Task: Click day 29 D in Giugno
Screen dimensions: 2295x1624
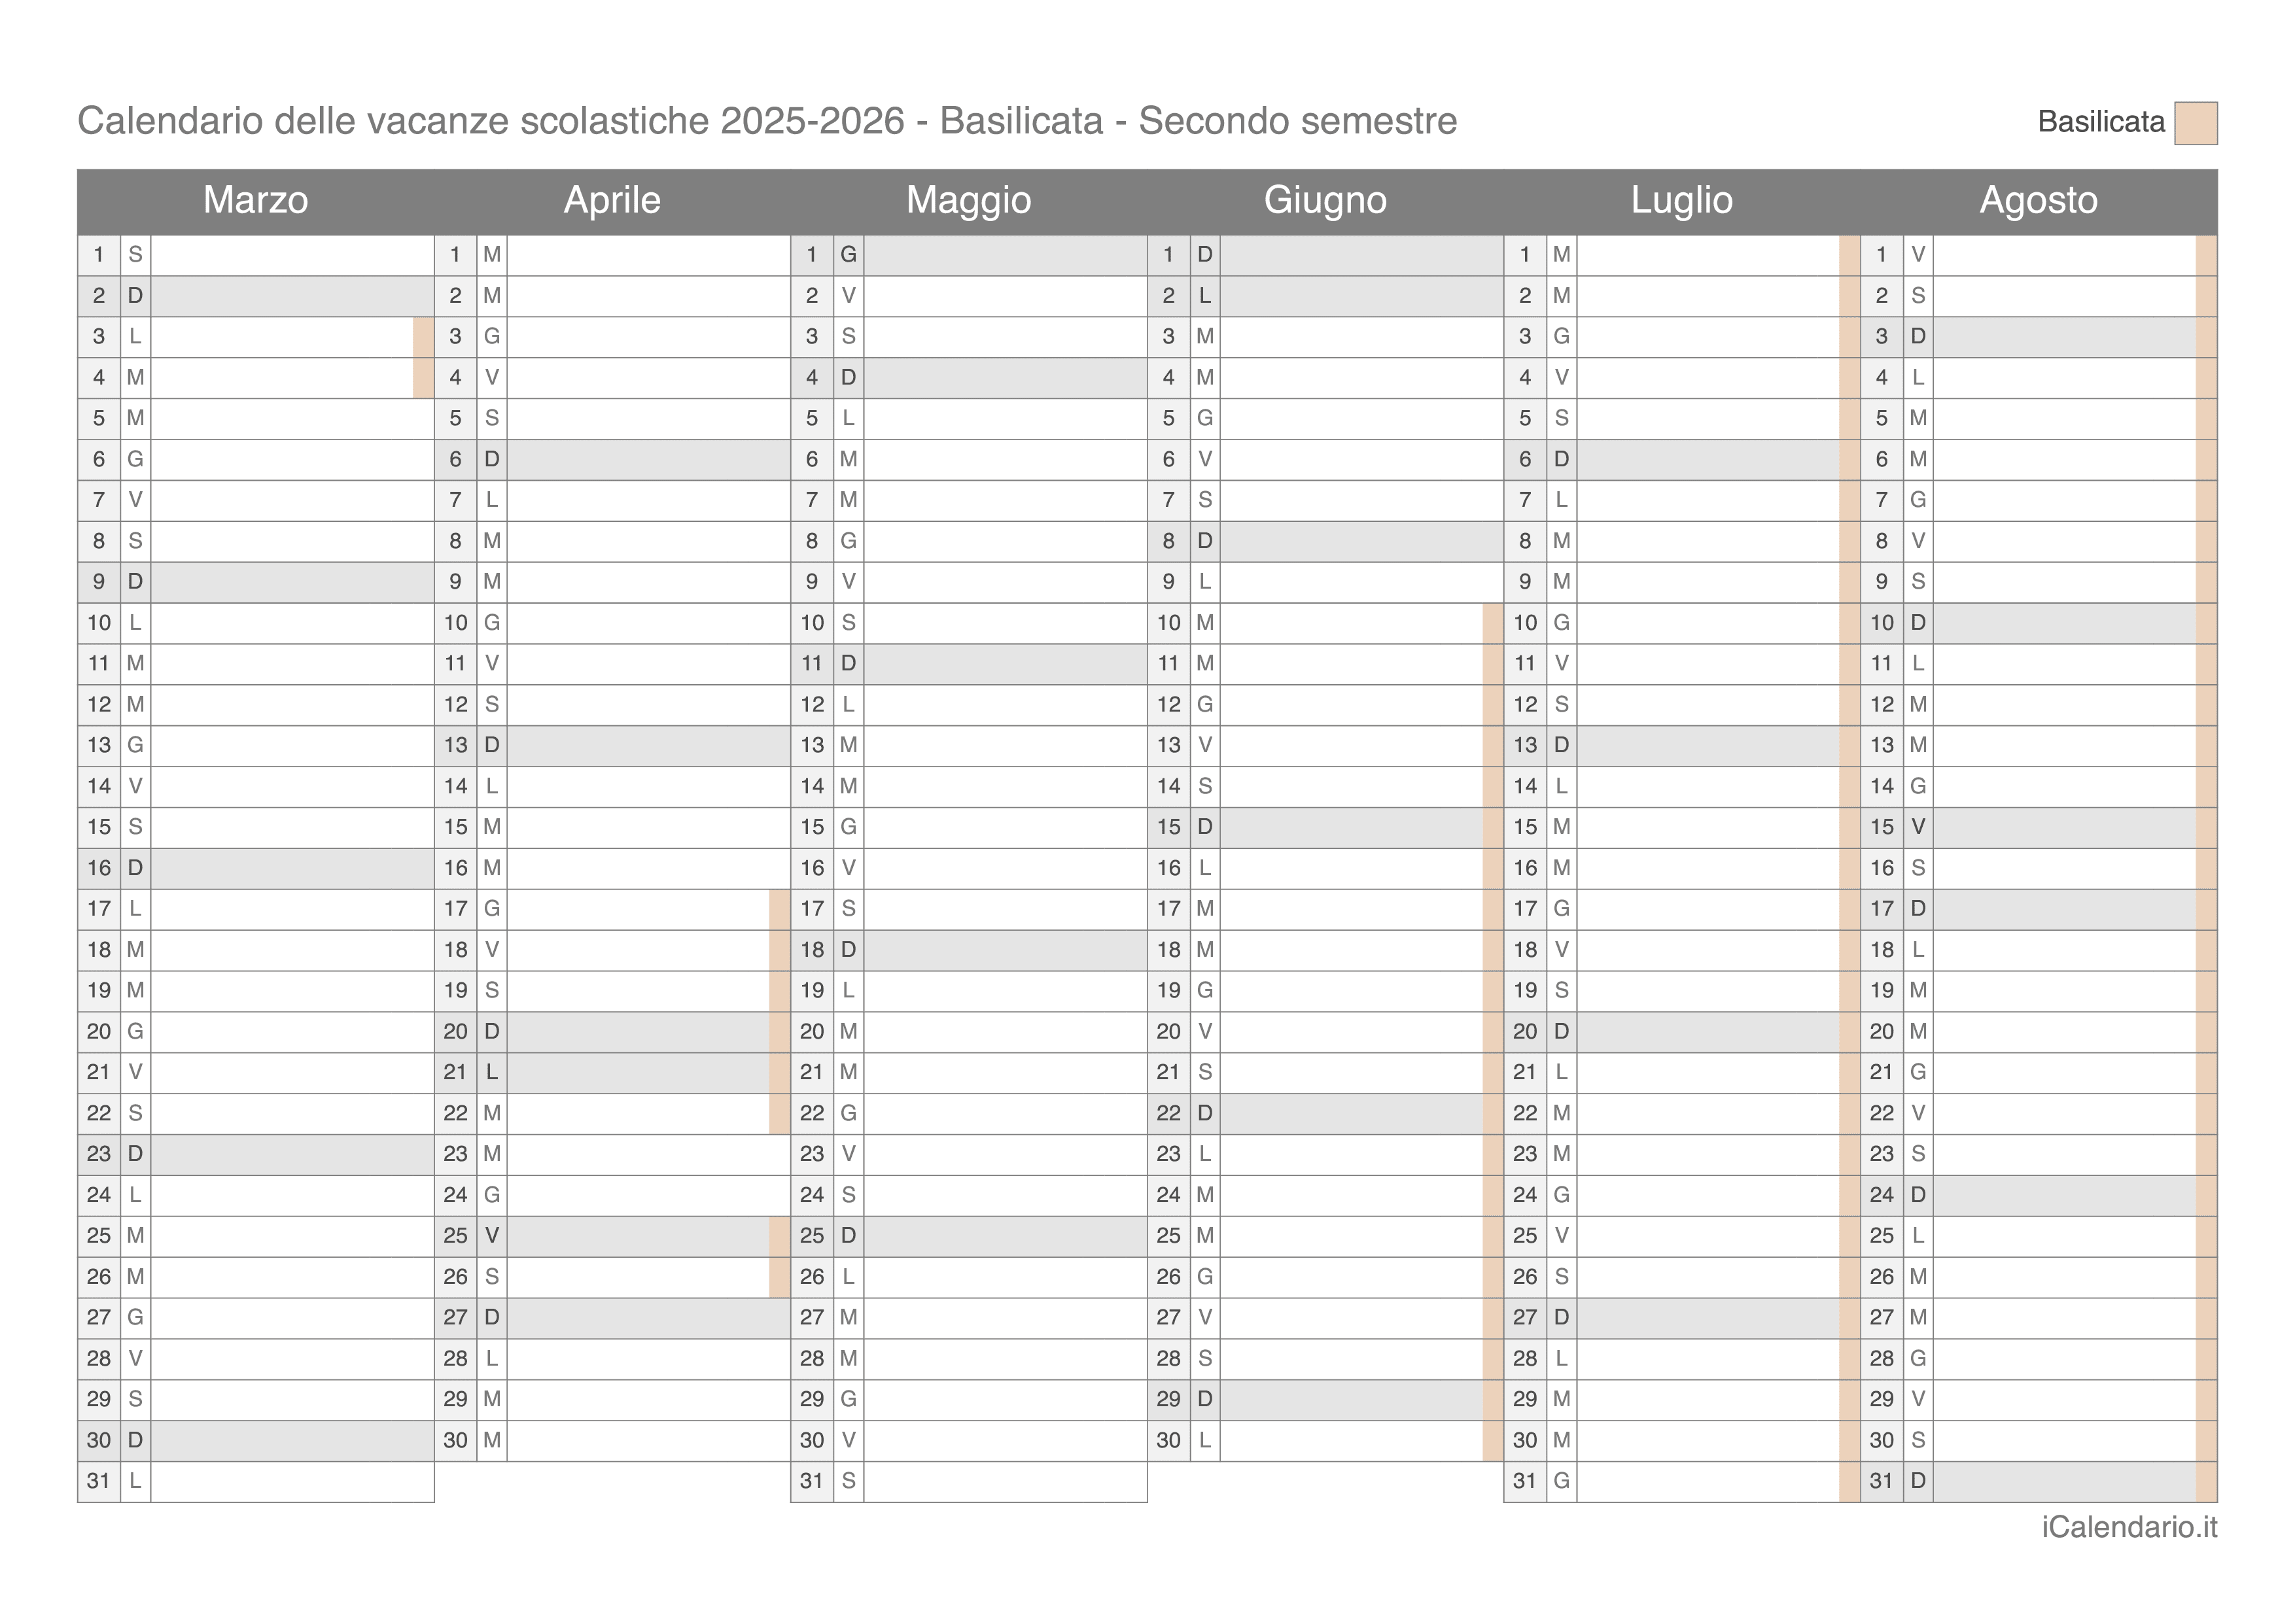Action: click(x=1325, y=1400)
